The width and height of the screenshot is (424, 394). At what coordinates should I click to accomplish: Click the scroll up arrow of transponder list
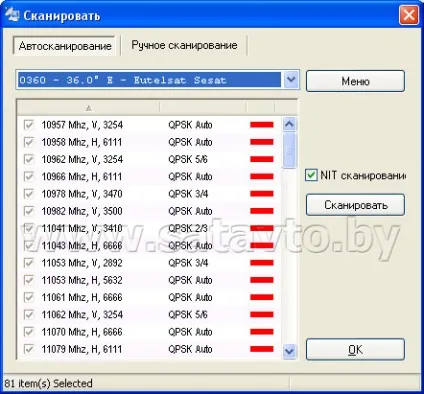click(x=289, y=125)
